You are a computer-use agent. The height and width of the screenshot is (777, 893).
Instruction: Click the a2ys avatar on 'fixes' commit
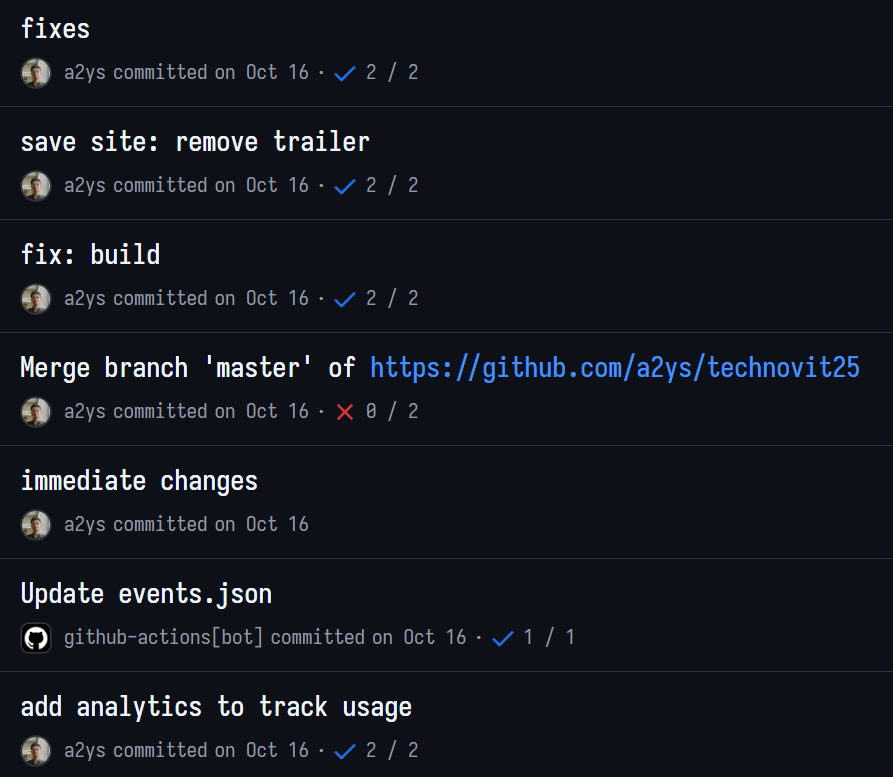click(x=36, y=73)
